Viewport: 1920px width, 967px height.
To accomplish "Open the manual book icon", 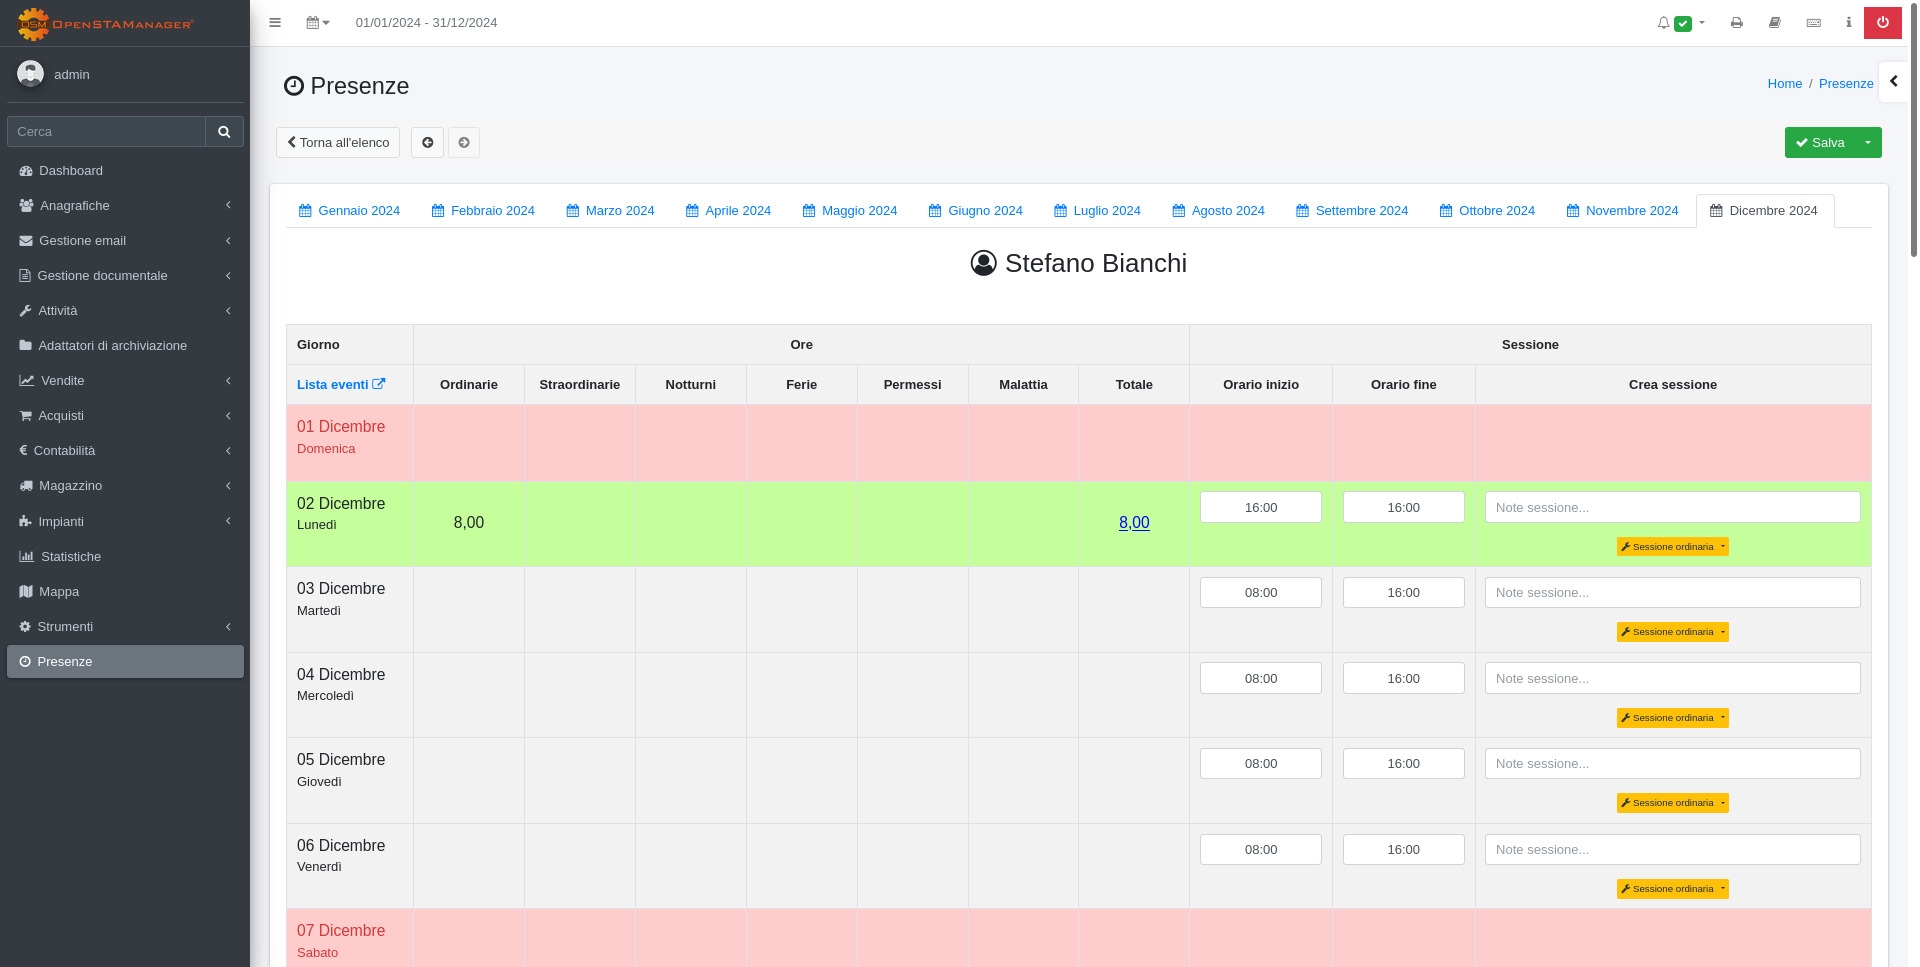I will point(1775,23).
